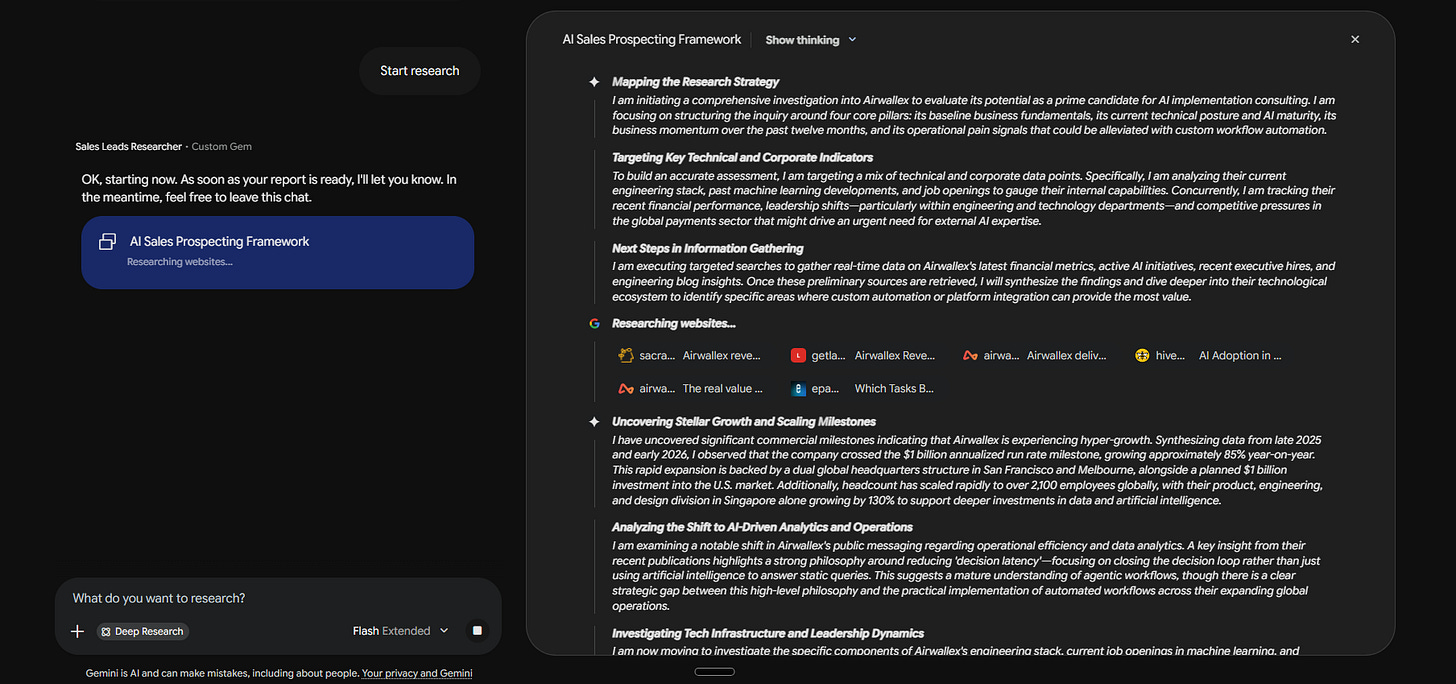This screenshot has height=684, width=1456.
Task: Click the Google icon next to Researching websites
Action: tap(594, 324)
